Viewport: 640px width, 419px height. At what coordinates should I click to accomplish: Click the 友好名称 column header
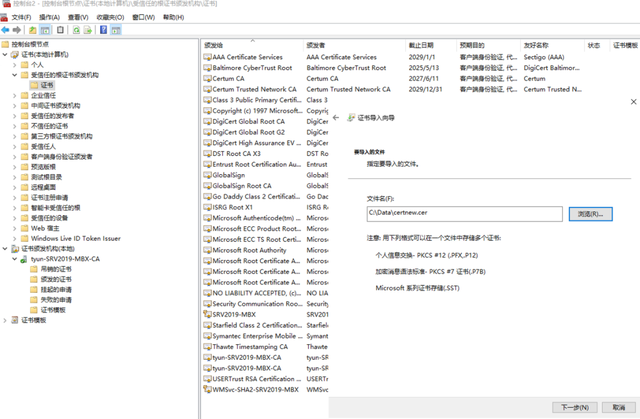[553, 45]
